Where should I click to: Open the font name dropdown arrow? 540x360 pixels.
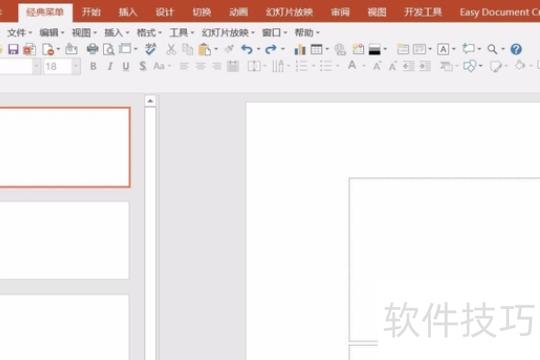click(x=36, y=66)
